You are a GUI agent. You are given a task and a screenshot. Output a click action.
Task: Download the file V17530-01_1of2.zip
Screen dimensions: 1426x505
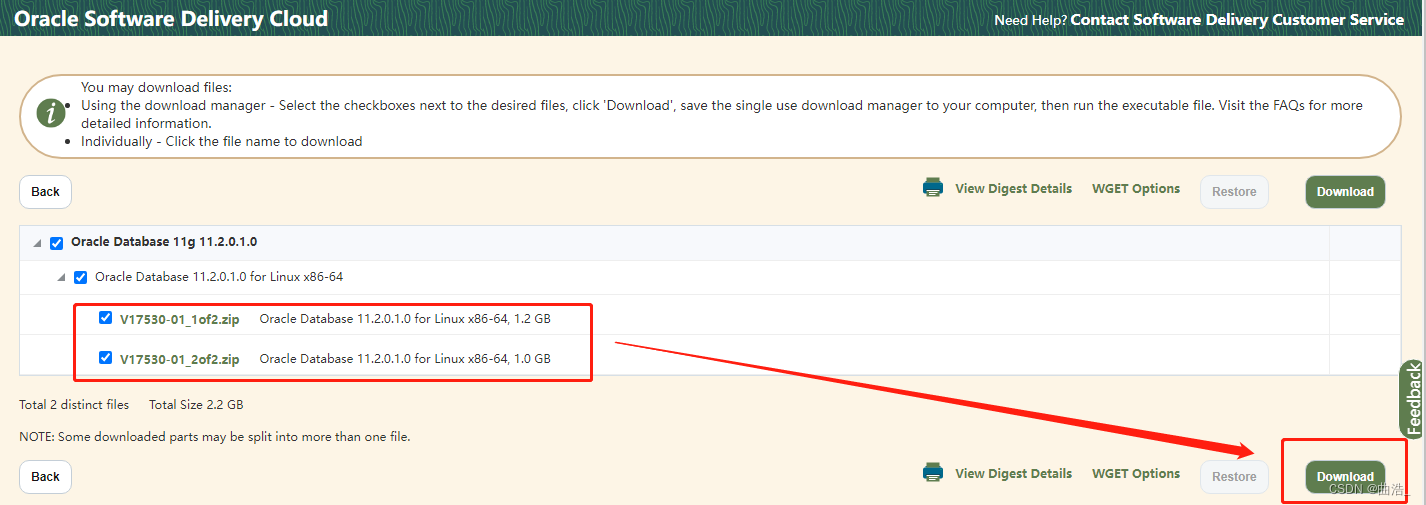(180, 320)
